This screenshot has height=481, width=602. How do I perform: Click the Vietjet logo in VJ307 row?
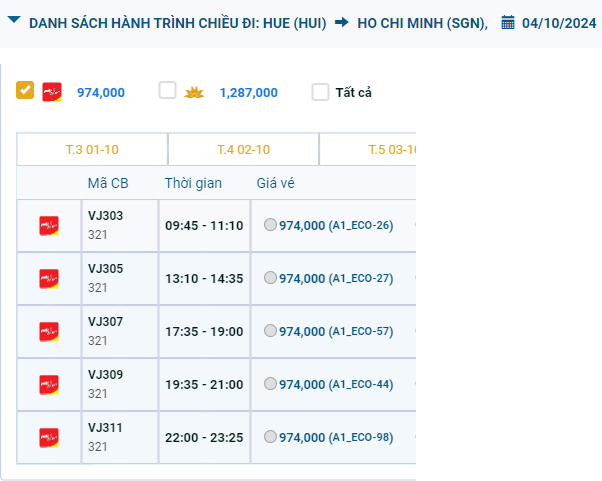tap(49, 331)
